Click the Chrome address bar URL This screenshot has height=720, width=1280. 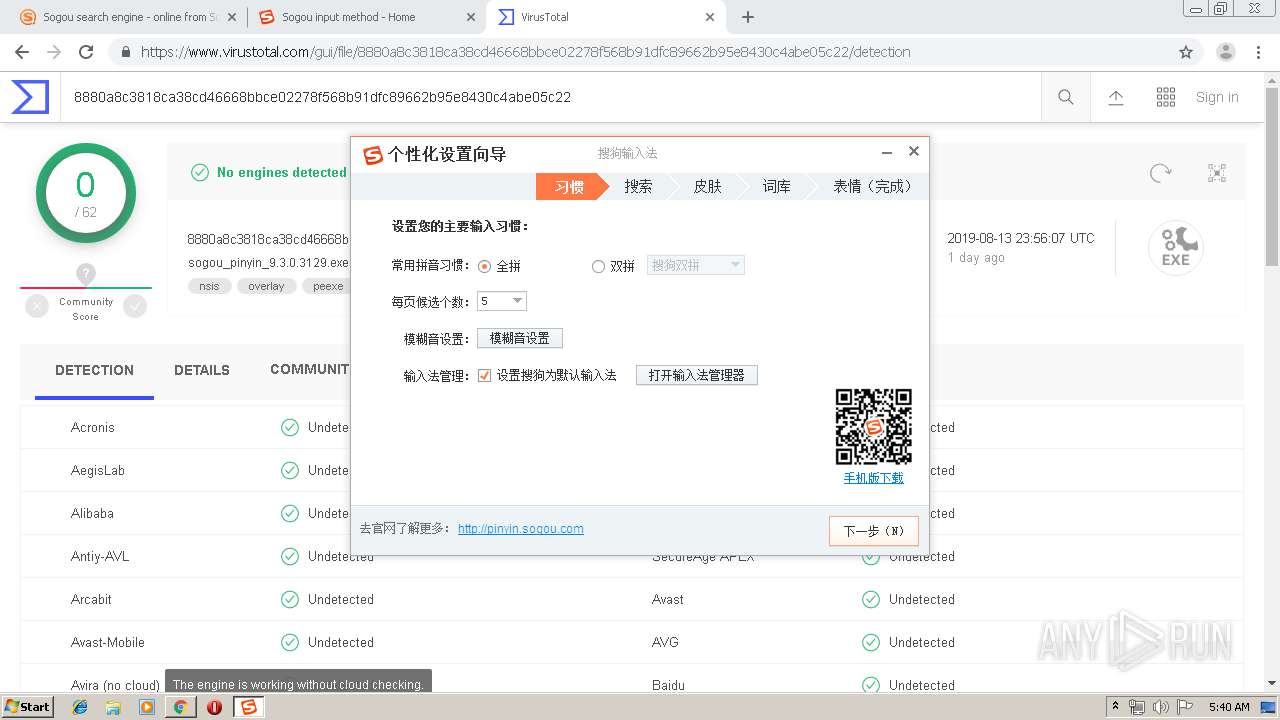pyautogui.click(x=525, y=52)
